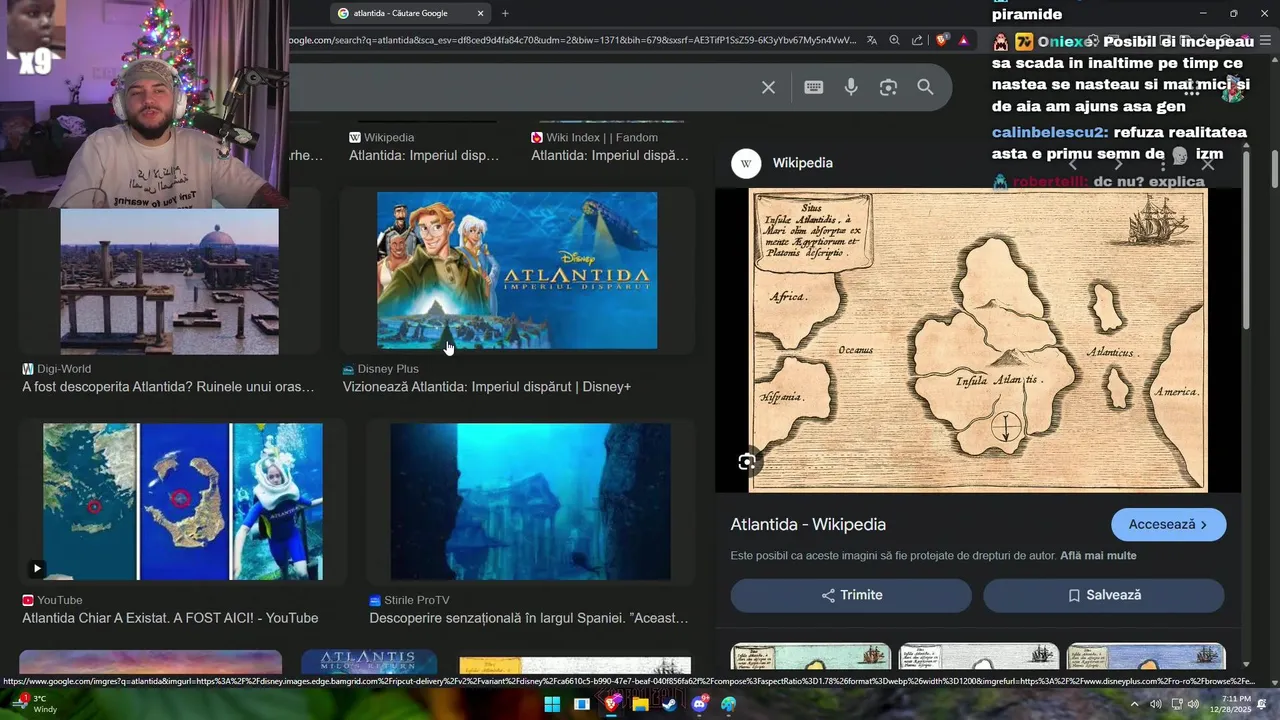Open 'Descoperire senzațională în largul Spaniei' title

529,618
